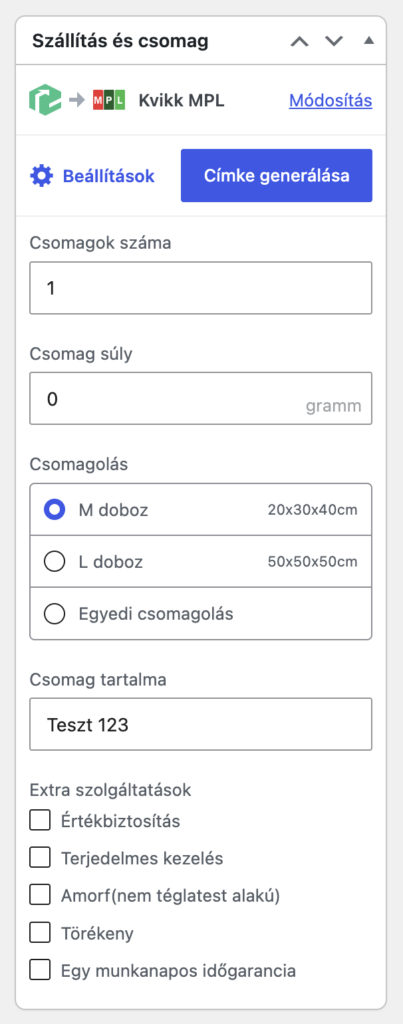The height and width of the screenshot is (1024, 403).
Task: Collapse the Szállítás és csomag panel triangle
Action: click(368, 40)
